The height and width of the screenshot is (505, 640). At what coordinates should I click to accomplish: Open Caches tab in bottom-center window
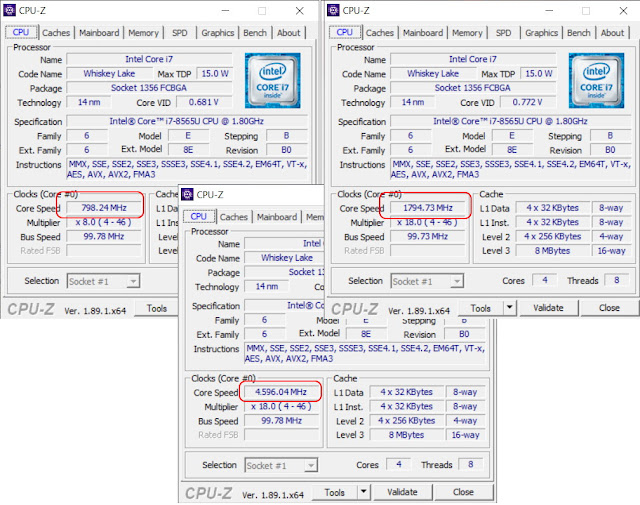point(234,217)
